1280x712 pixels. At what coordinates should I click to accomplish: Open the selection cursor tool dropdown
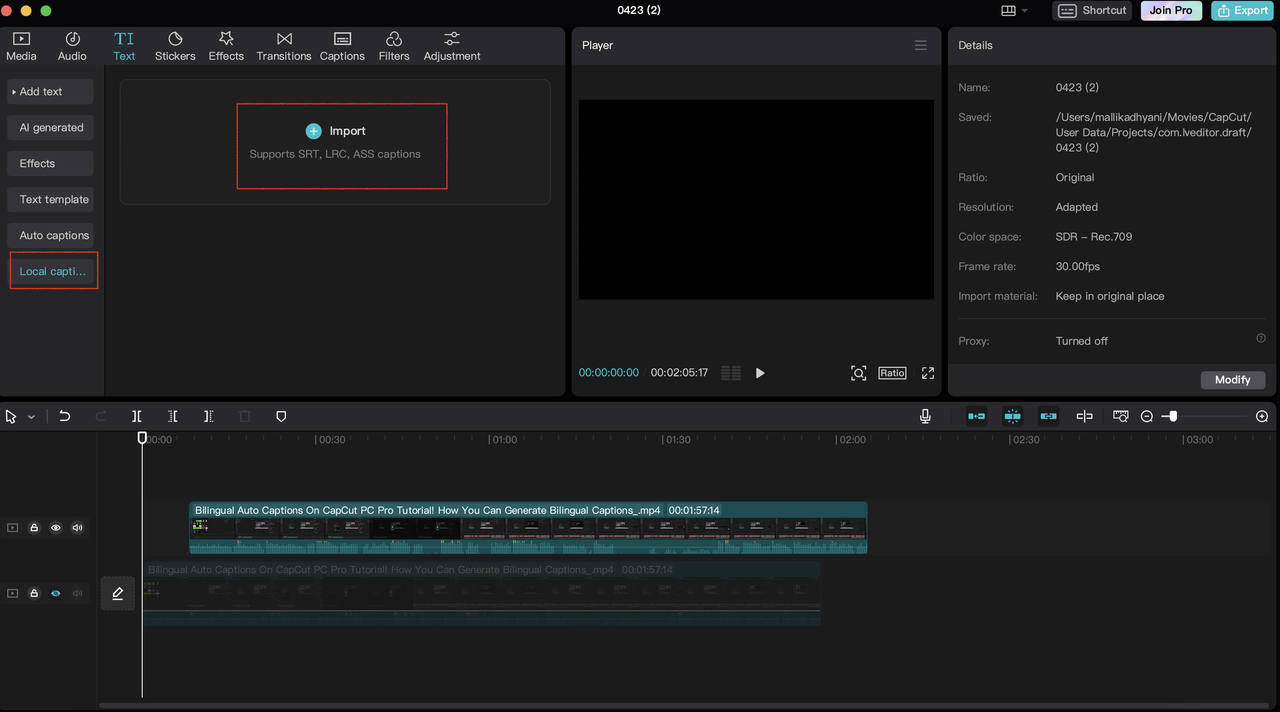click(32, 417)
